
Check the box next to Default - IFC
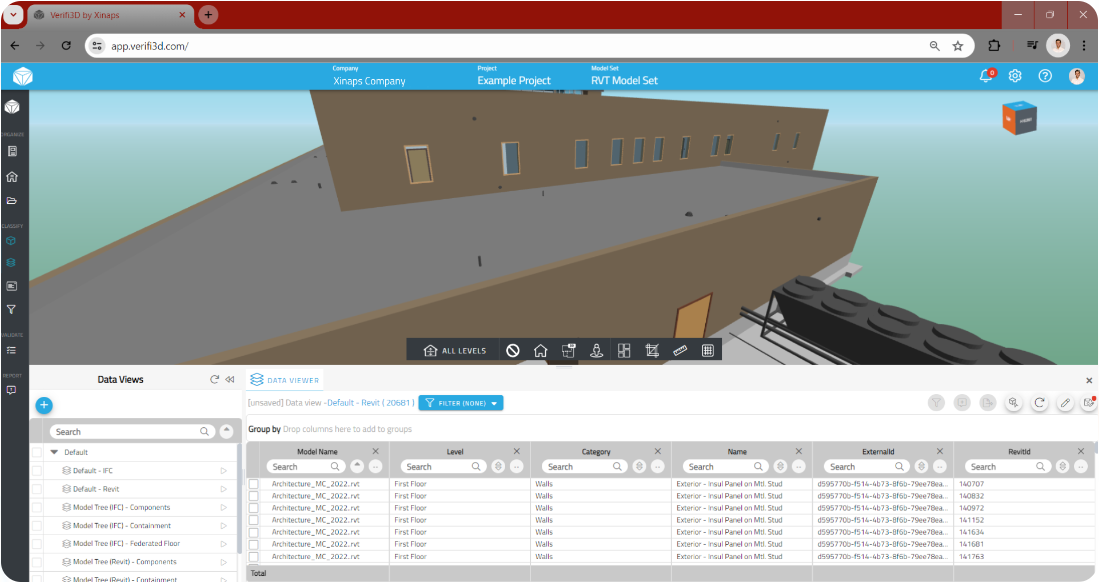coord(37,471)
